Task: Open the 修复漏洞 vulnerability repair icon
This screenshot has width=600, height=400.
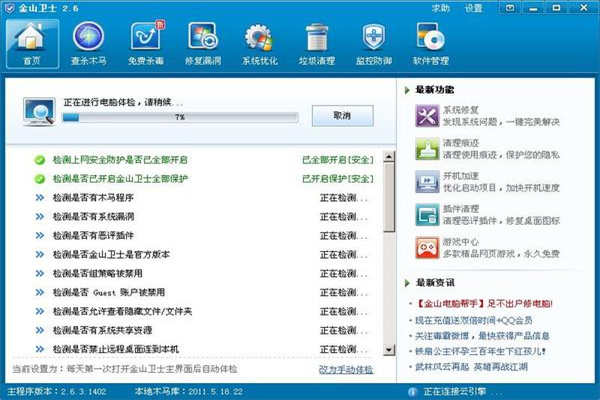Action: pyautogui.click(x=203, y=37)
